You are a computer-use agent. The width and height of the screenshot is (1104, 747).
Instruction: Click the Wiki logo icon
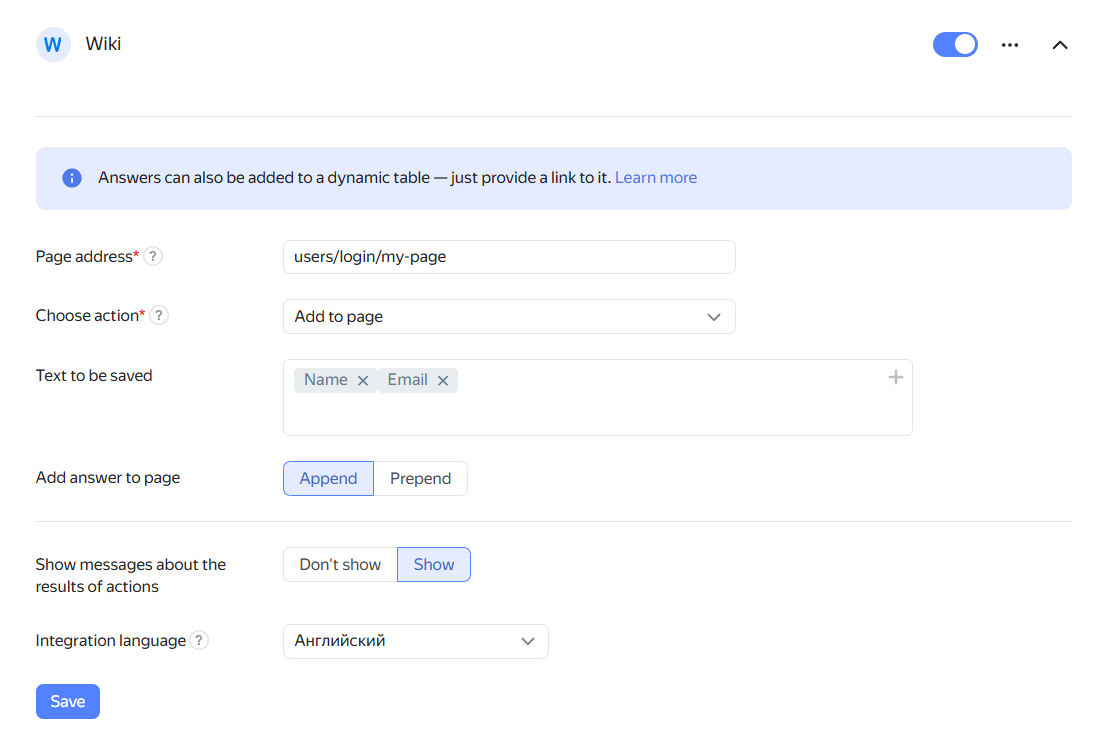coord(53,45)
